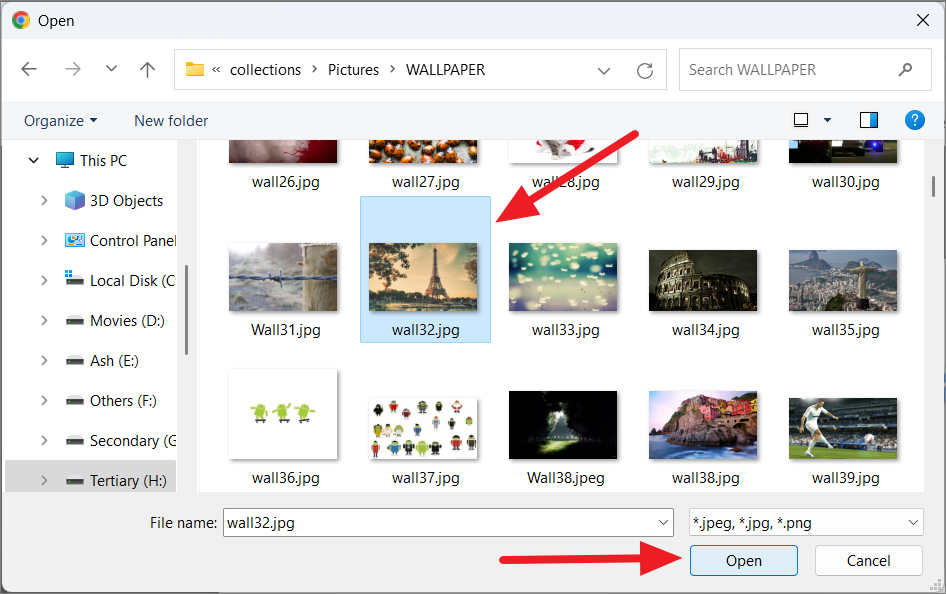
Task: Expand the Tertiary (H:) node
Action: tap(44, 481)
